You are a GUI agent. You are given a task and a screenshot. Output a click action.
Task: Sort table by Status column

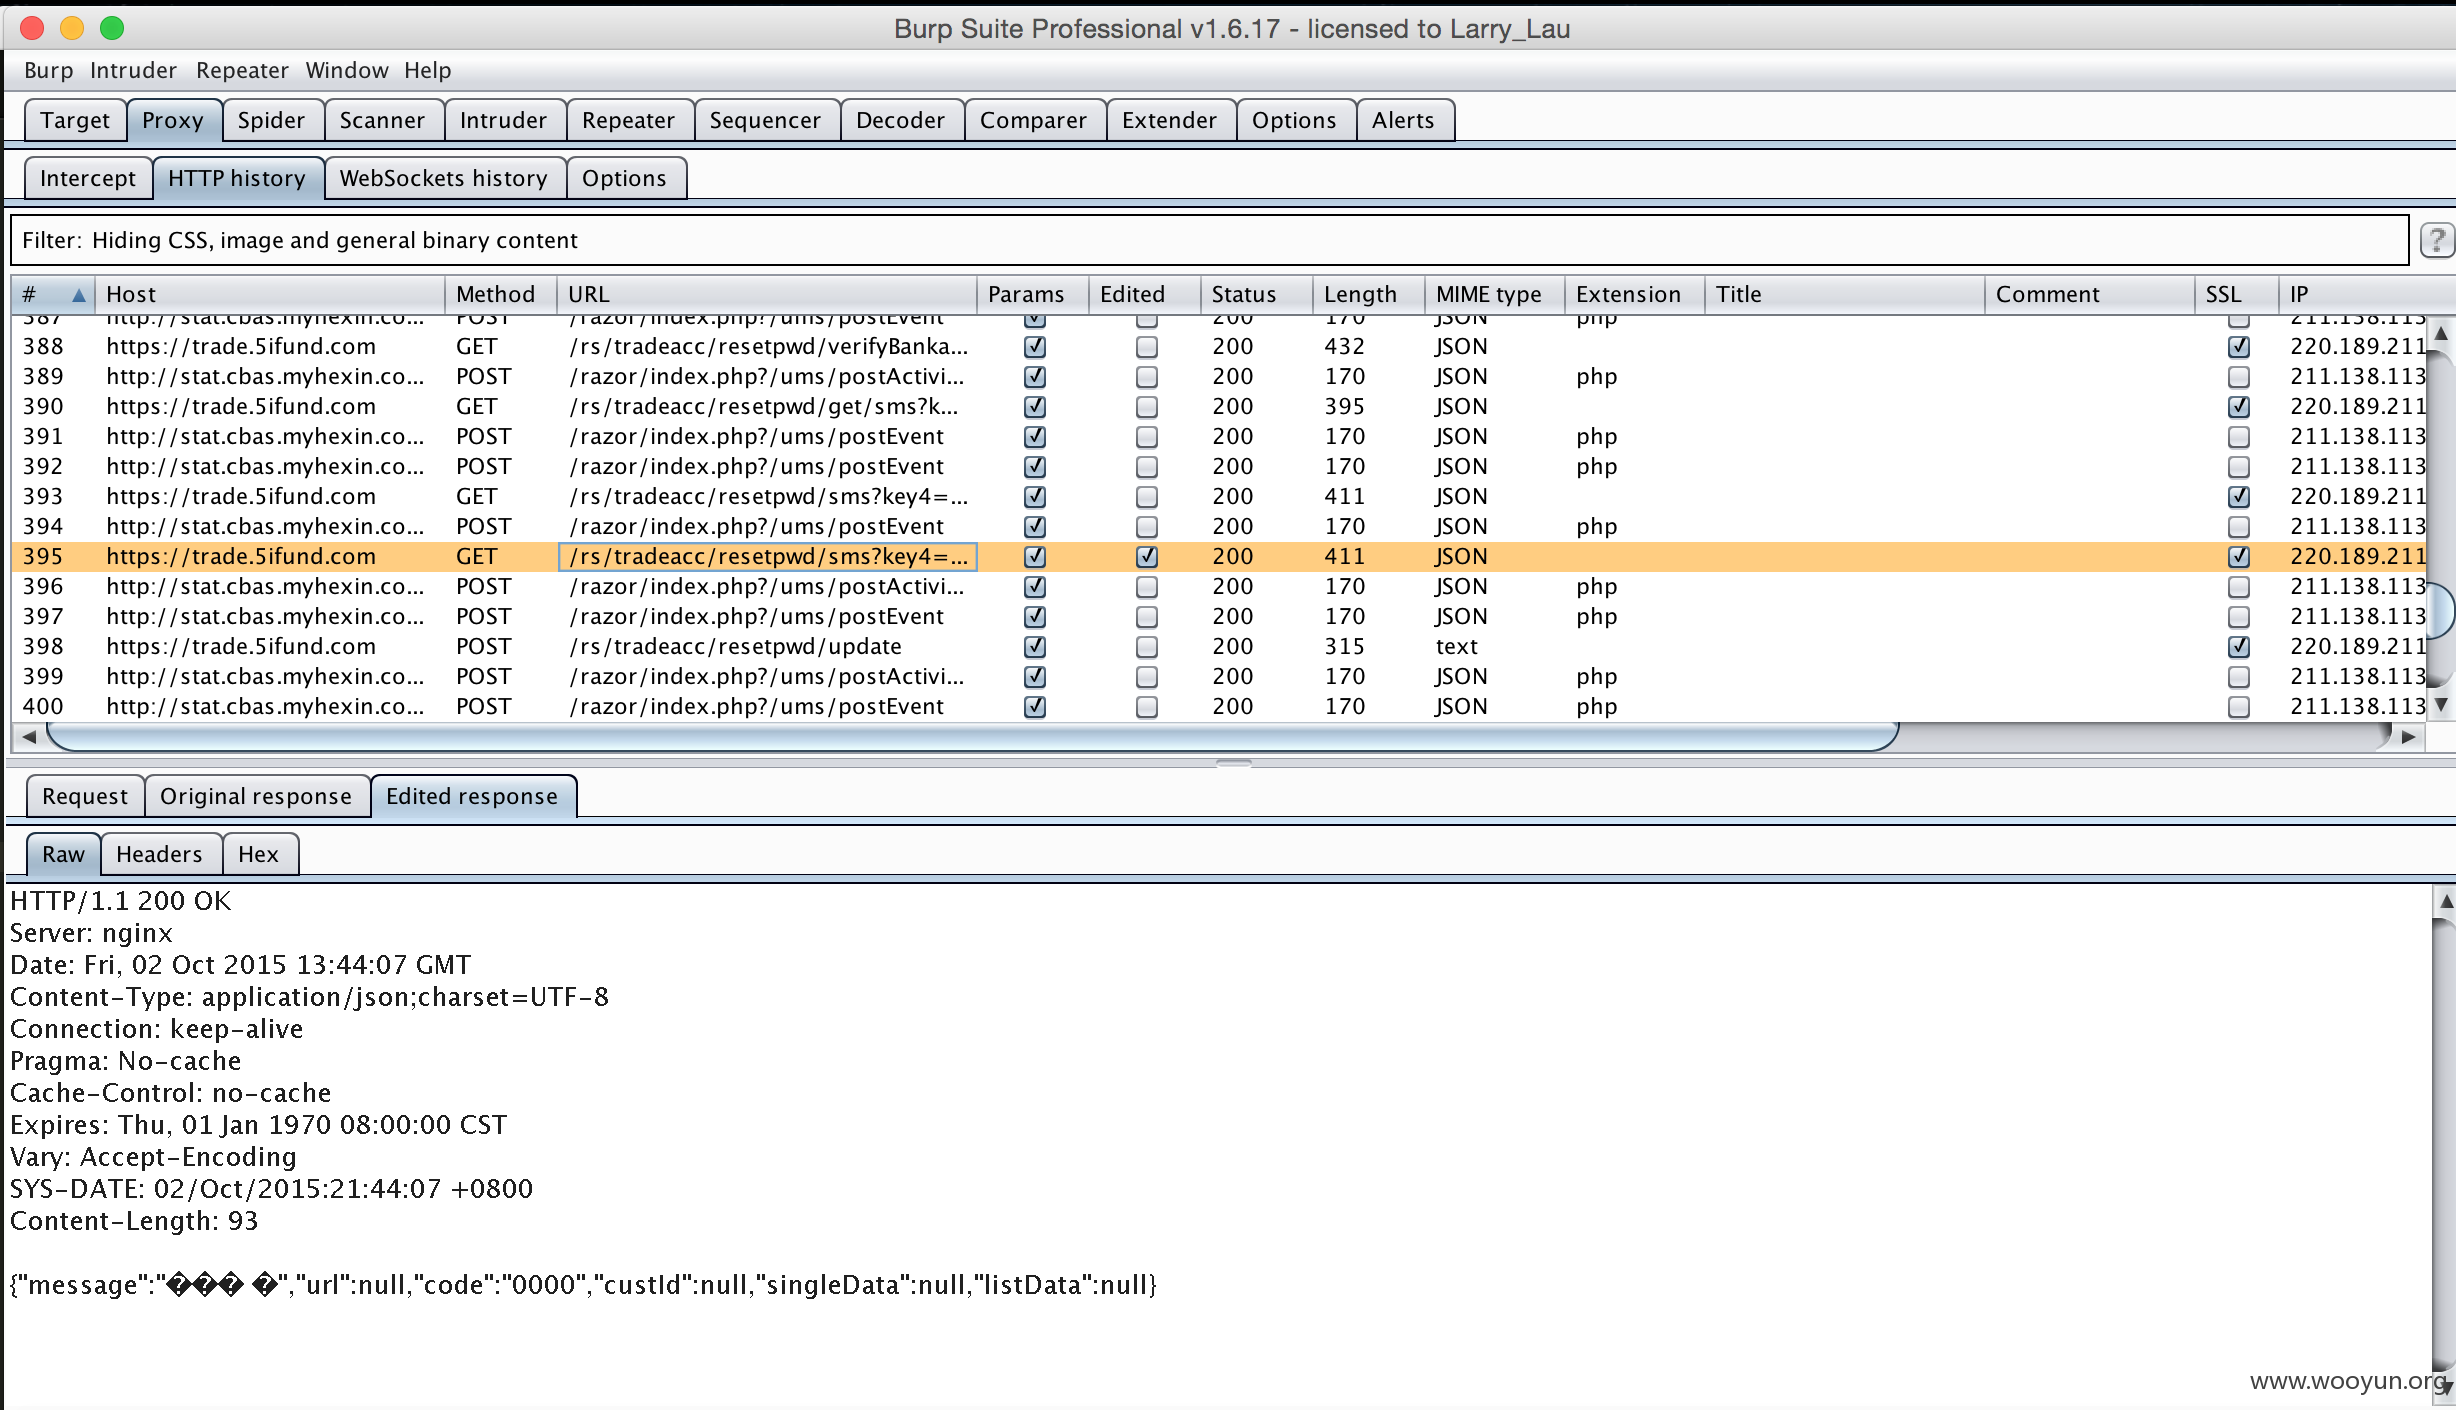coord(1256,295)
